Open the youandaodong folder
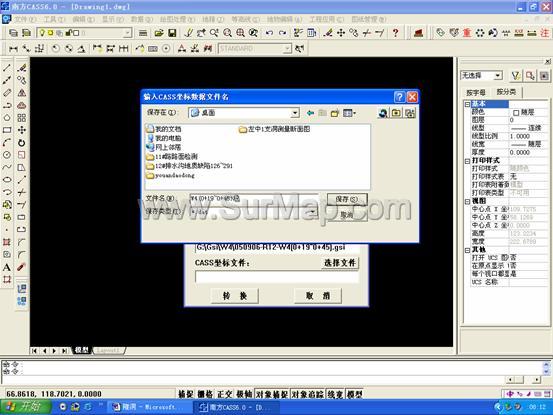The height and width of the screenshot is (415, 553). coord(170,175)
